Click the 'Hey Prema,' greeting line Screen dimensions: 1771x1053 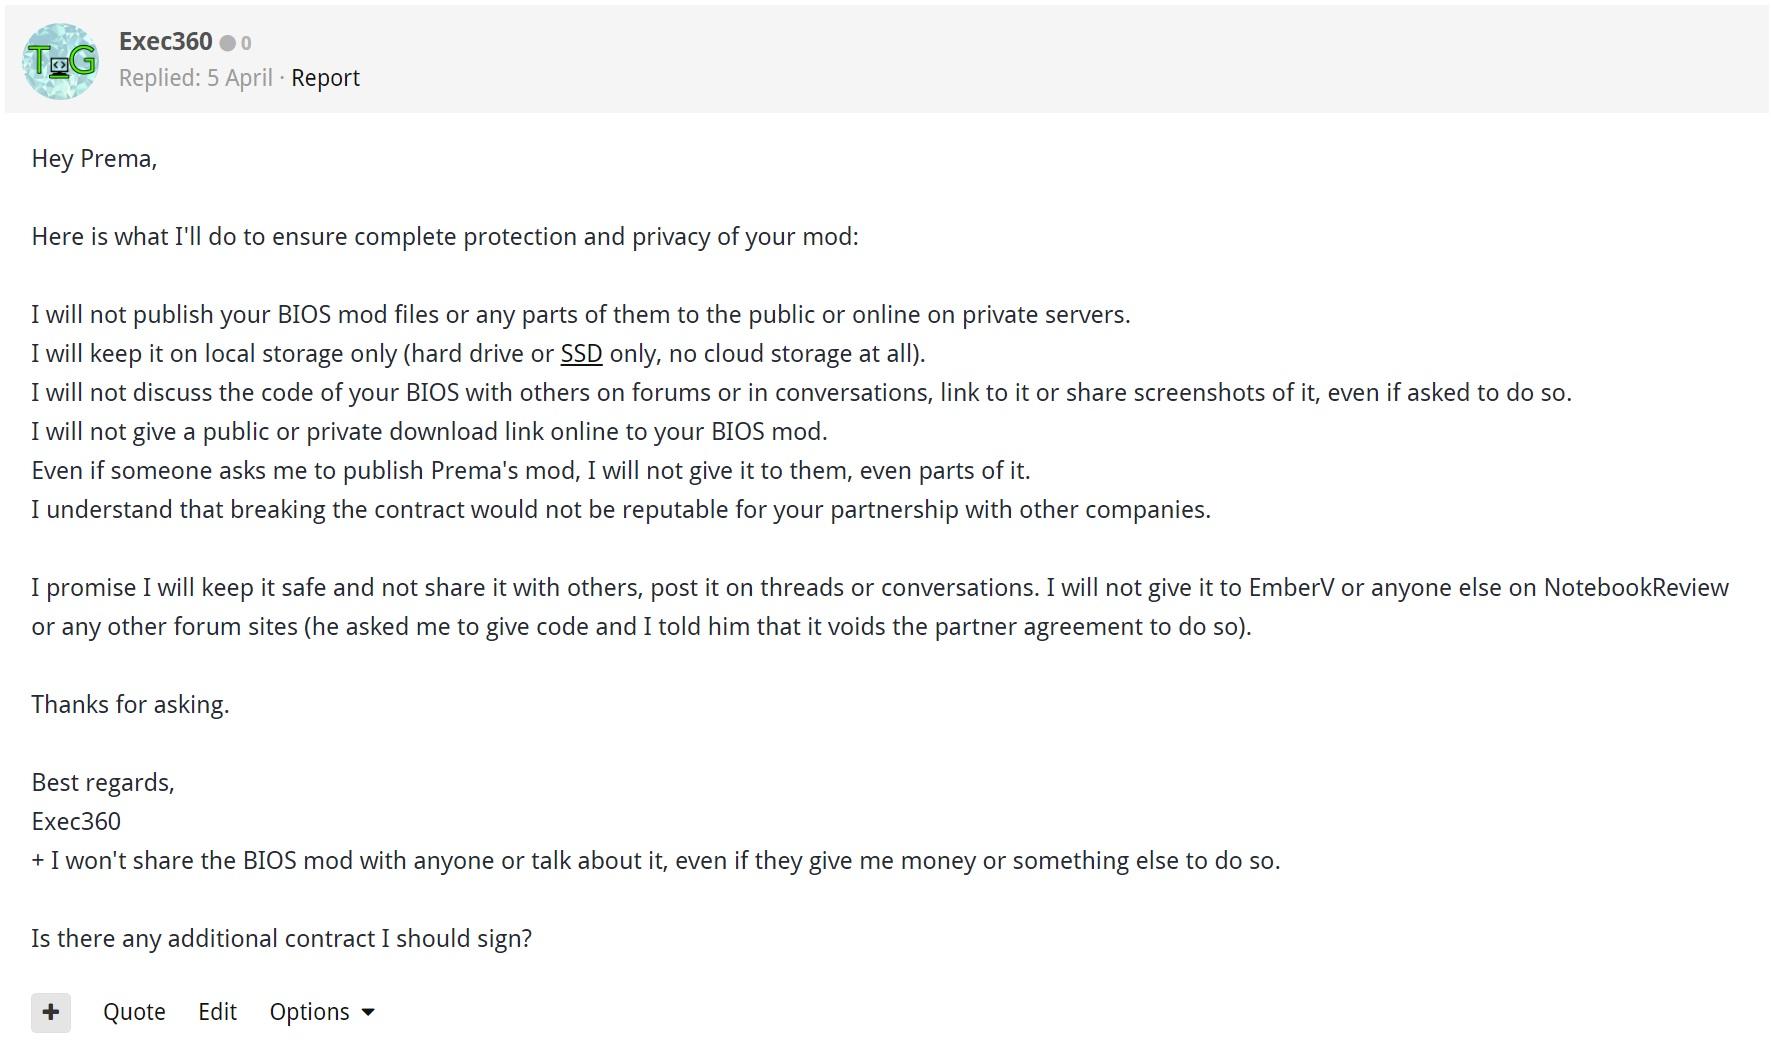tap(94, 159)
